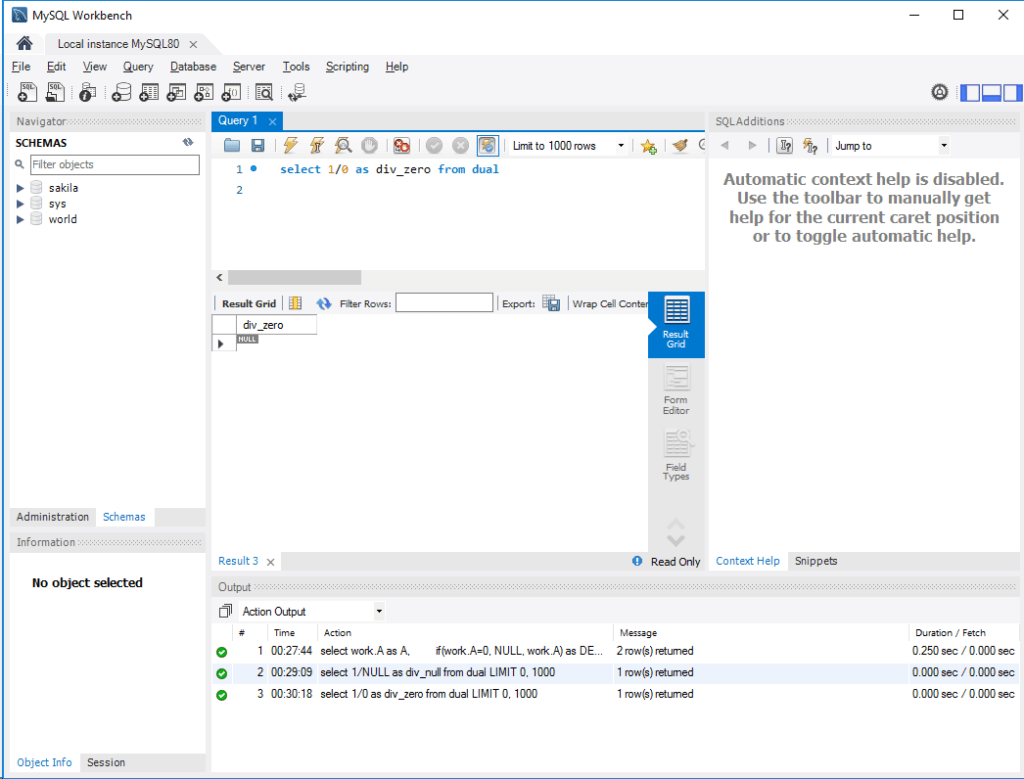Rollback transaction X icon
Viewport: 1024px width, 779px height.
tap(460, 146)
